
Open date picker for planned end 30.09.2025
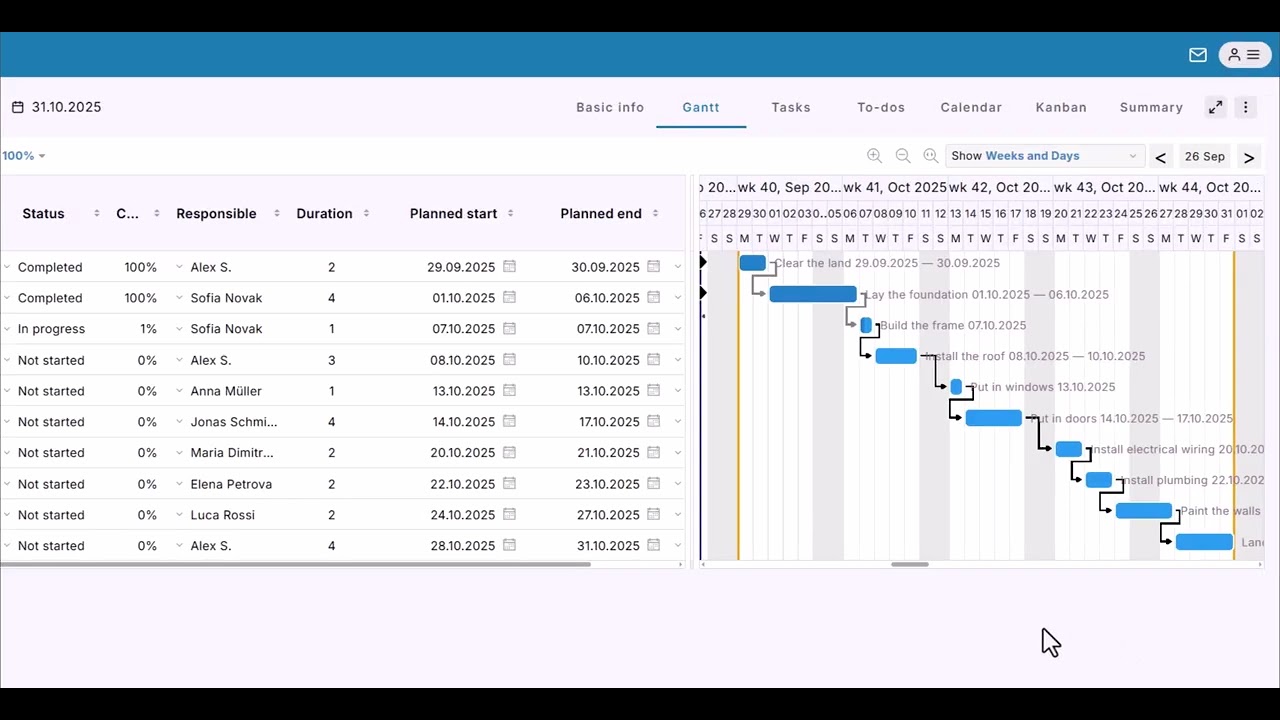[653, 267]
